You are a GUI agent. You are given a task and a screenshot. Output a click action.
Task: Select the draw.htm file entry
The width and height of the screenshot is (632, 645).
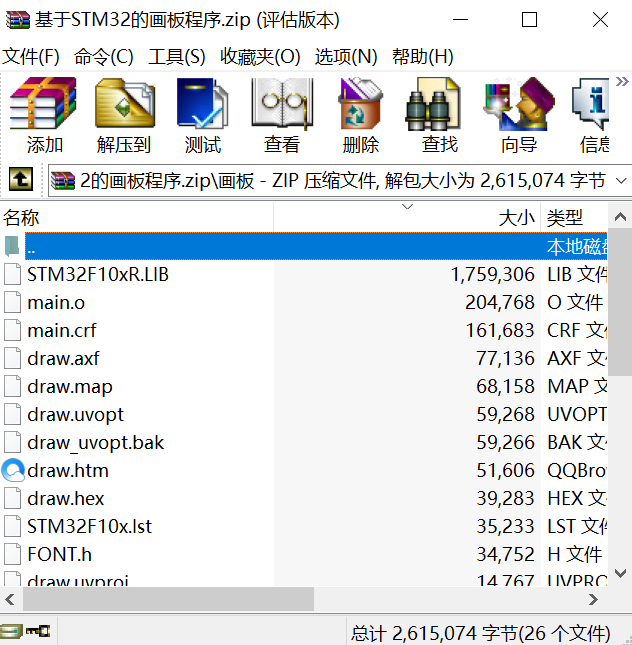coord(68,470)
